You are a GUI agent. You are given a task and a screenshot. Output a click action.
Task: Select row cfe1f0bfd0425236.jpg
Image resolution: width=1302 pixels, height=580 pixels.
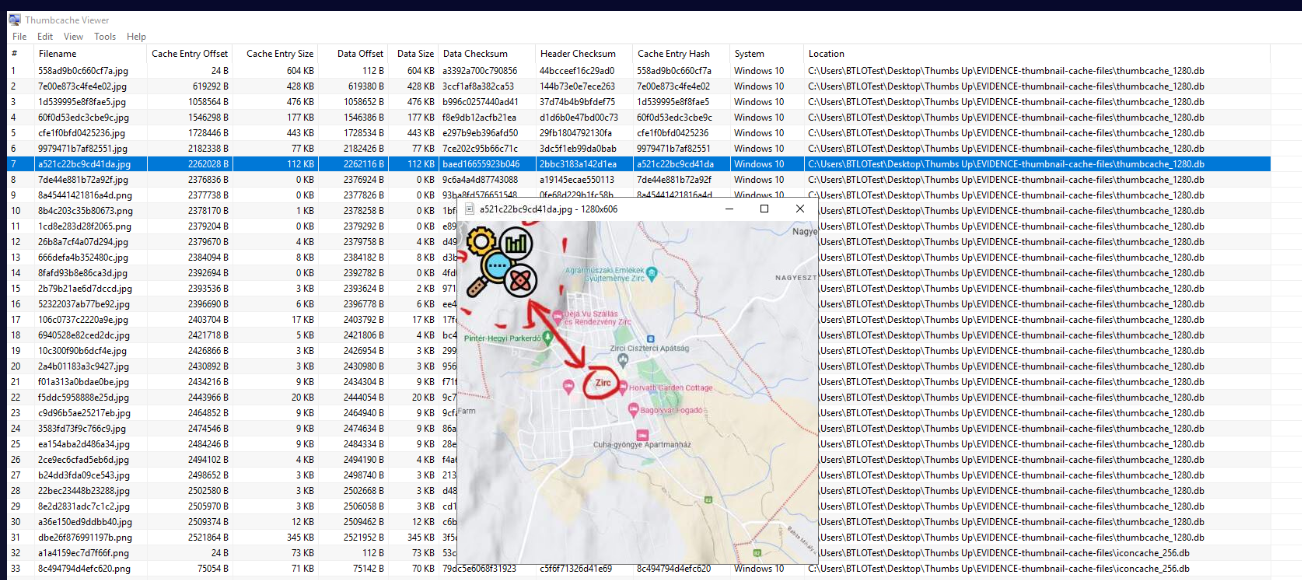(x=639, y=133)
